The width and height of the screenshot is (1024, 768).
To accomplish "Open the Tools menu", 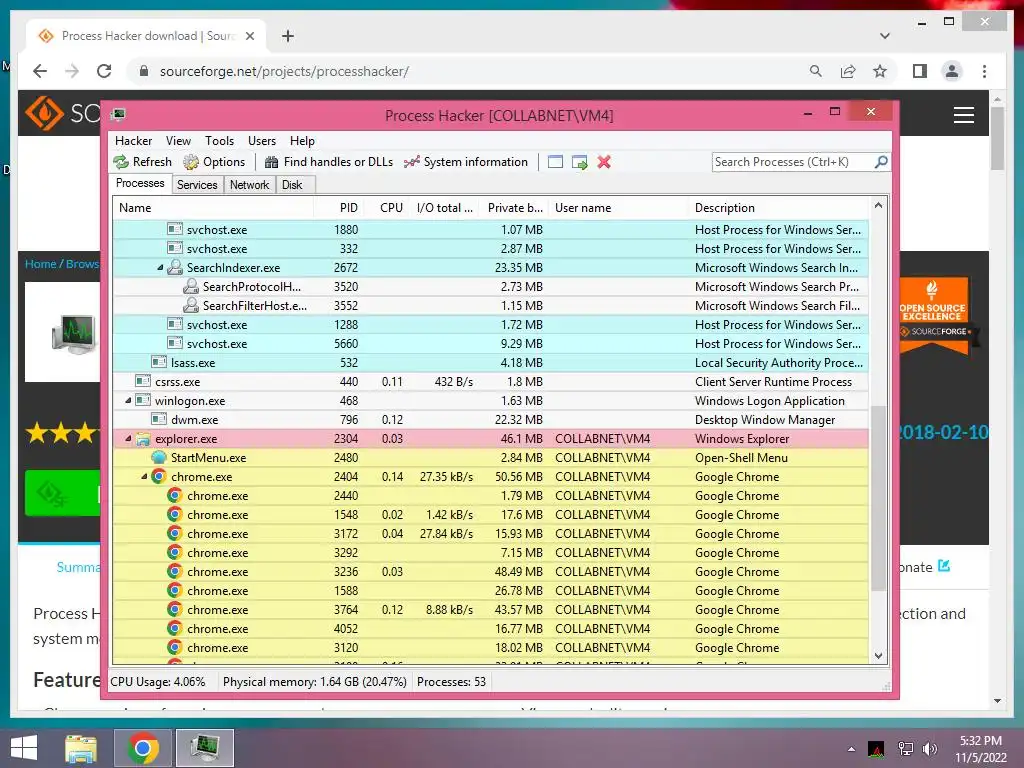I will [x=219, y=140].
